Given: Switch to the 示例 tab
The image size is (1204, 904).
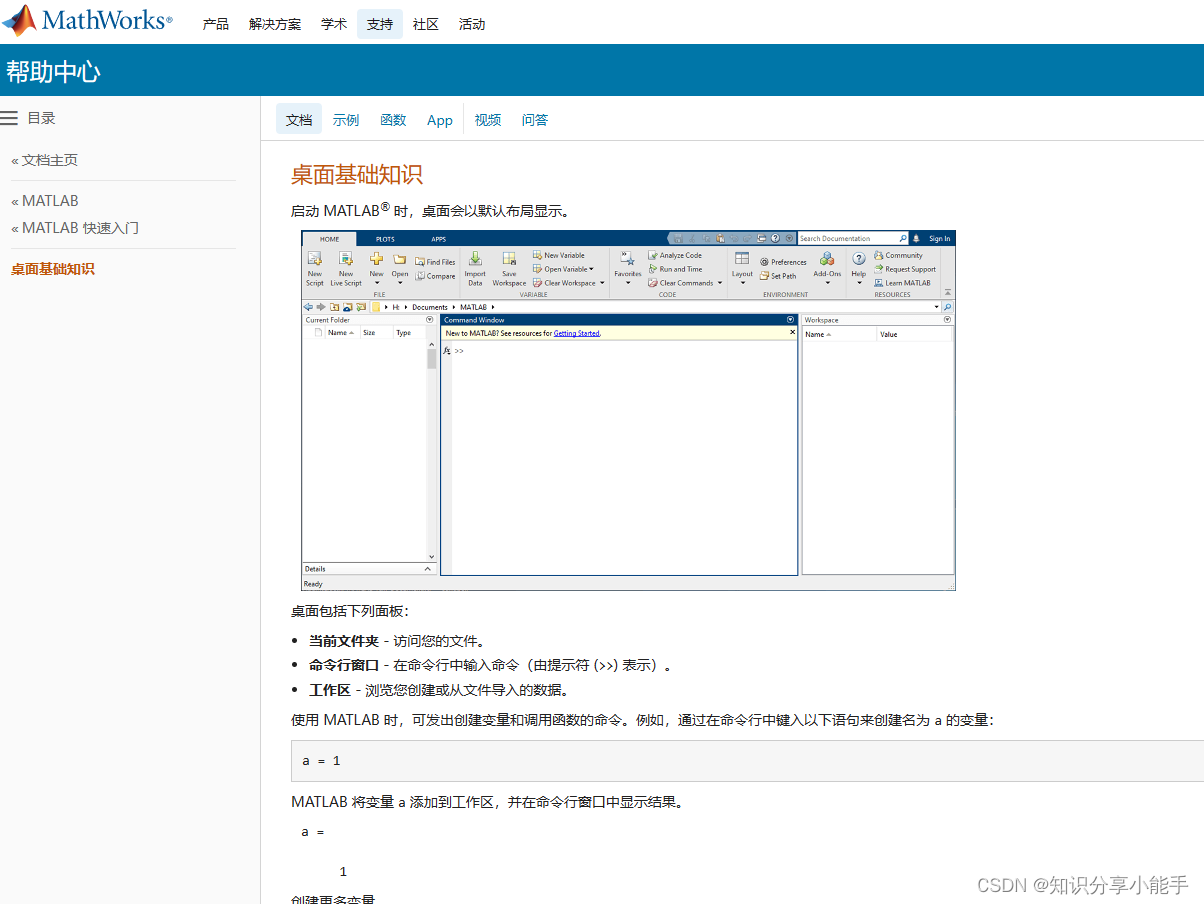Looking at the screenshot, I should click(346, 120).
